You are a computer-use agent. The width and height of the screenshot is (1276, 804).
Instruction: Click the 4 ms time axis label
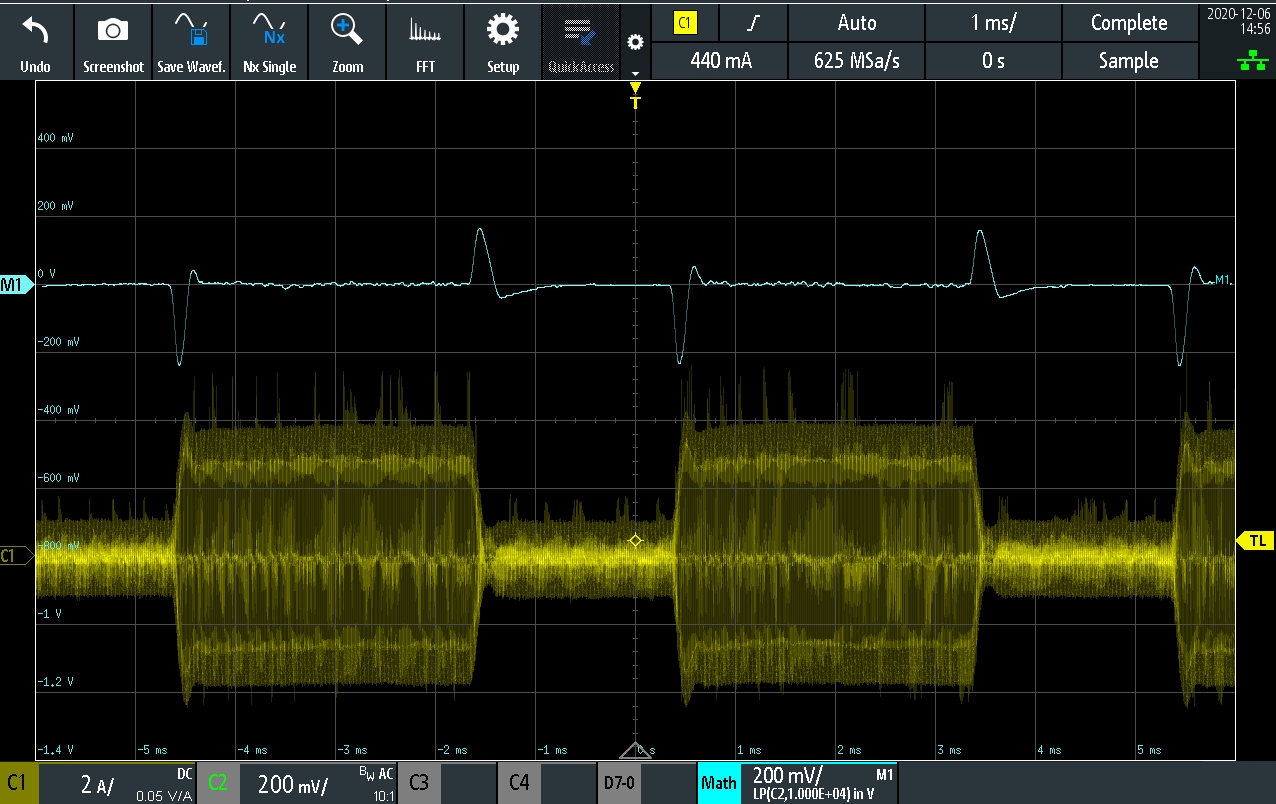[x=1048, y=750]
